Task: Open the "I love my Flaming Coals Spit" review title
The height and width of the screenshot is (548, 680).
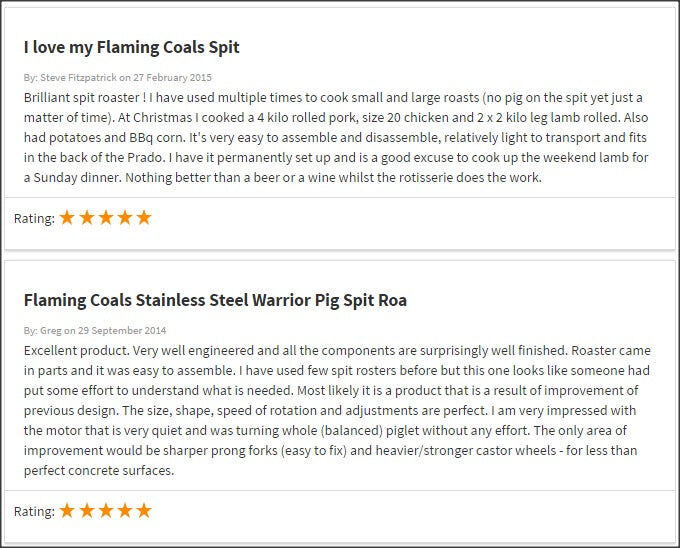Action: (x=131, y=47)
